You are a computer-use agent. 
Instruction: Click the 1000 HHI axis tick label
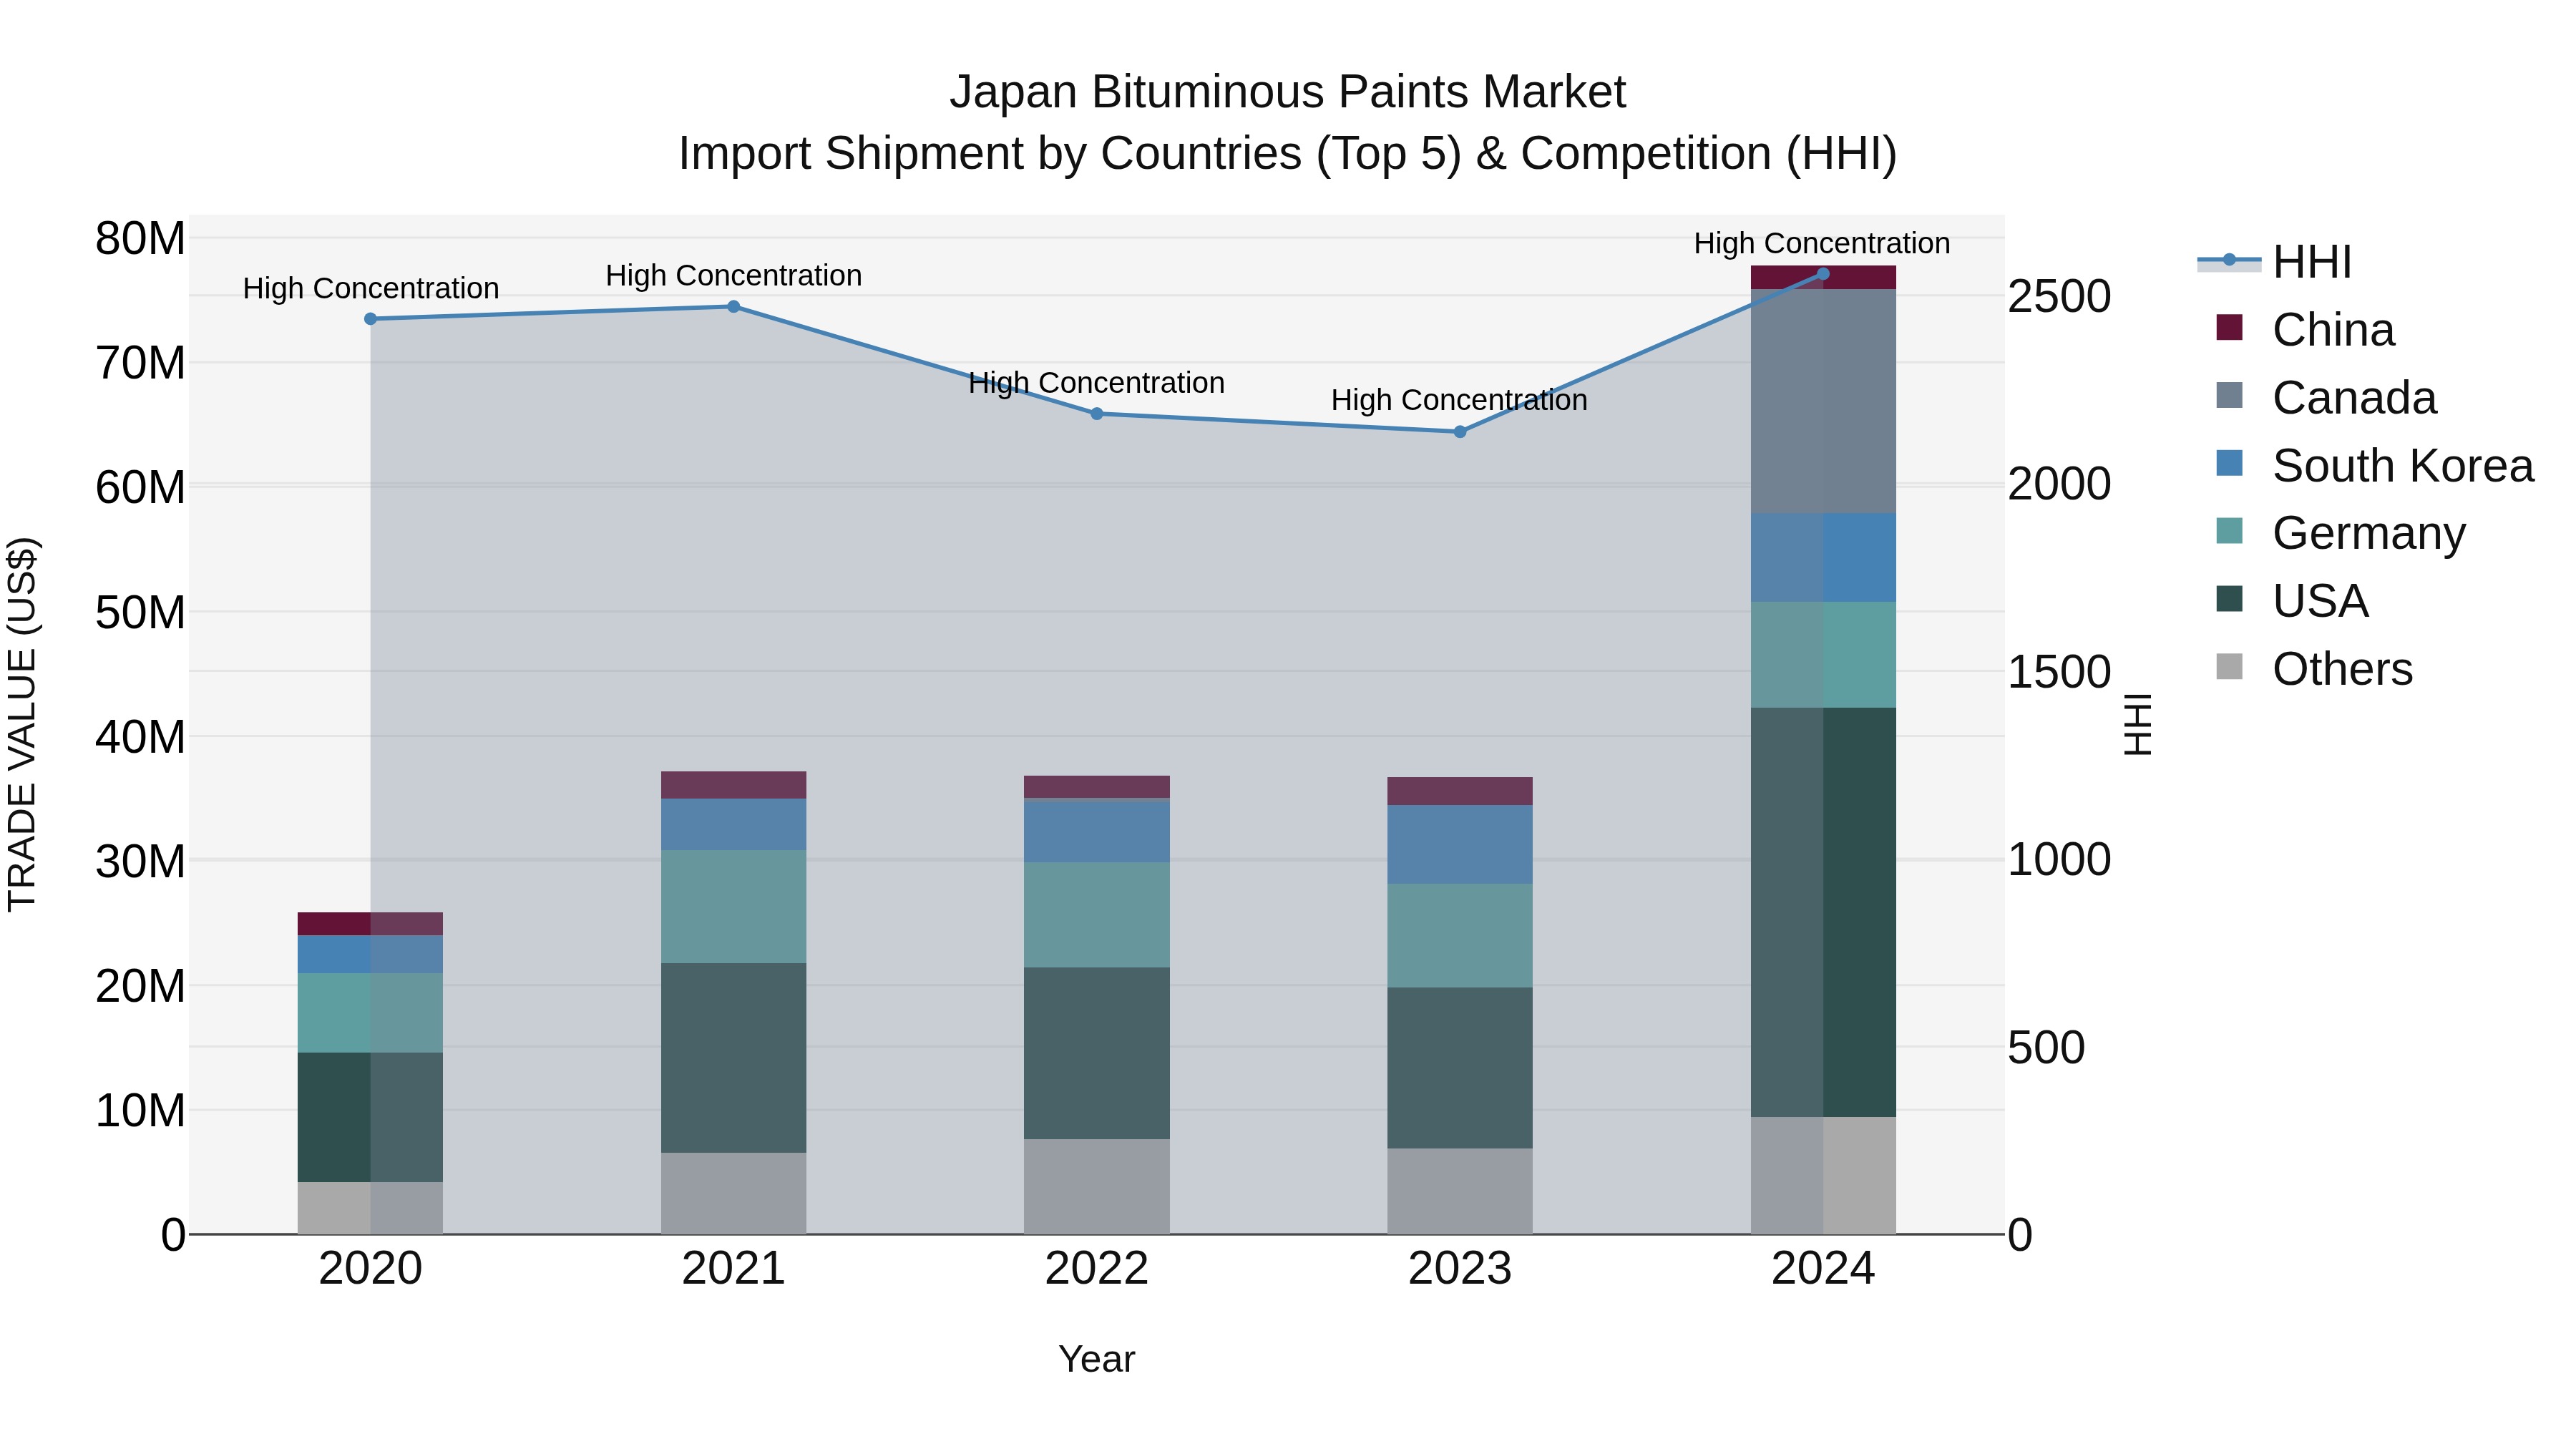coord(2060,860)
